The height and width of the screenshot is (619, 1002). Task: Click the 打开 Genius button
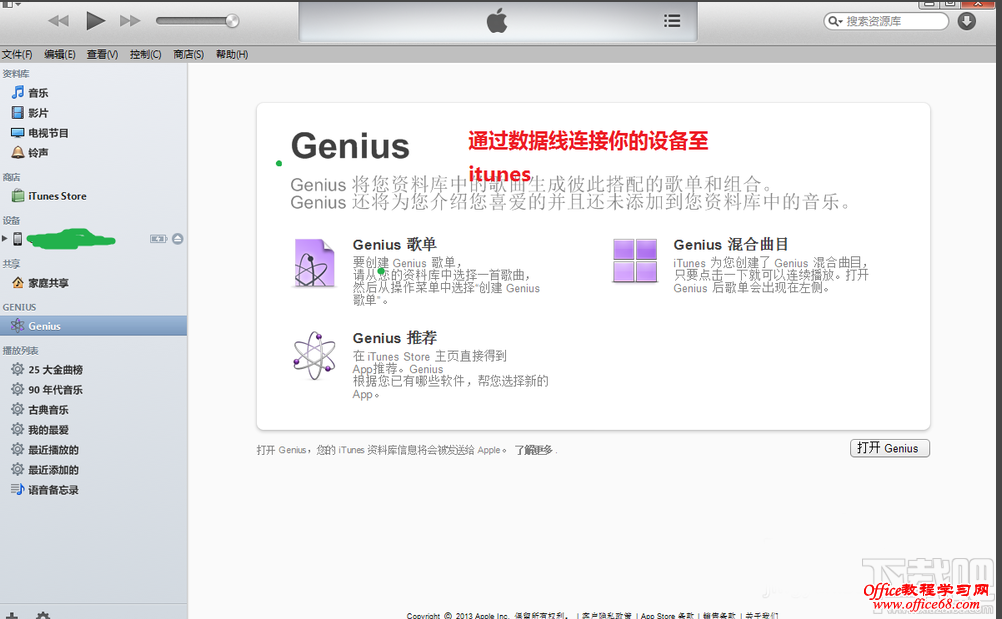pos(889,449)
